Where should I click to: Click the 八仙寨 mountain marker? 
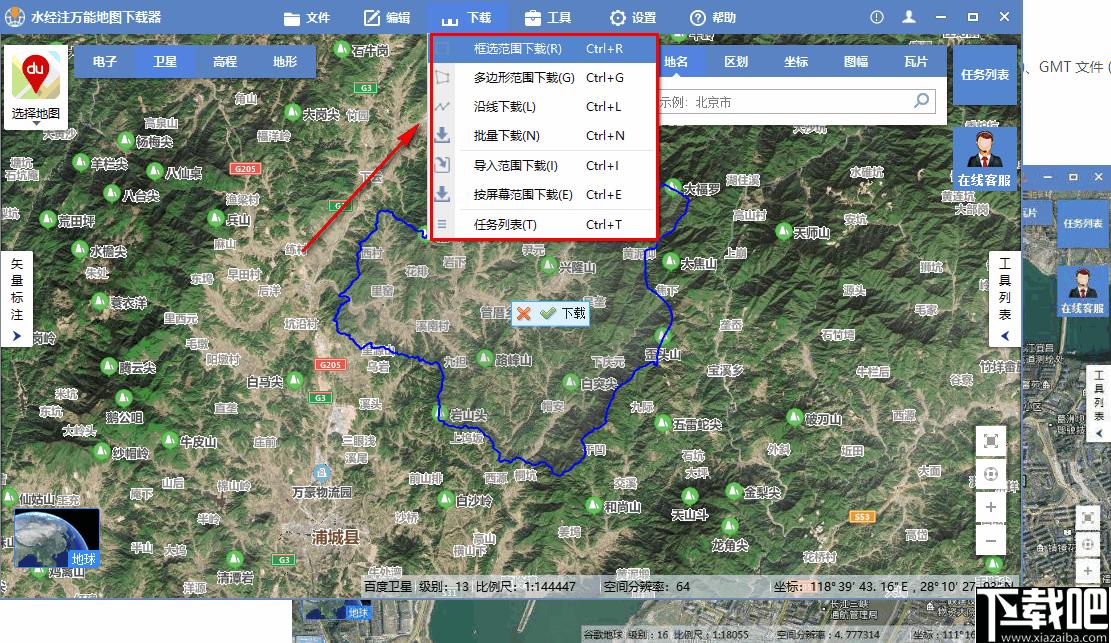pos(154,171)
